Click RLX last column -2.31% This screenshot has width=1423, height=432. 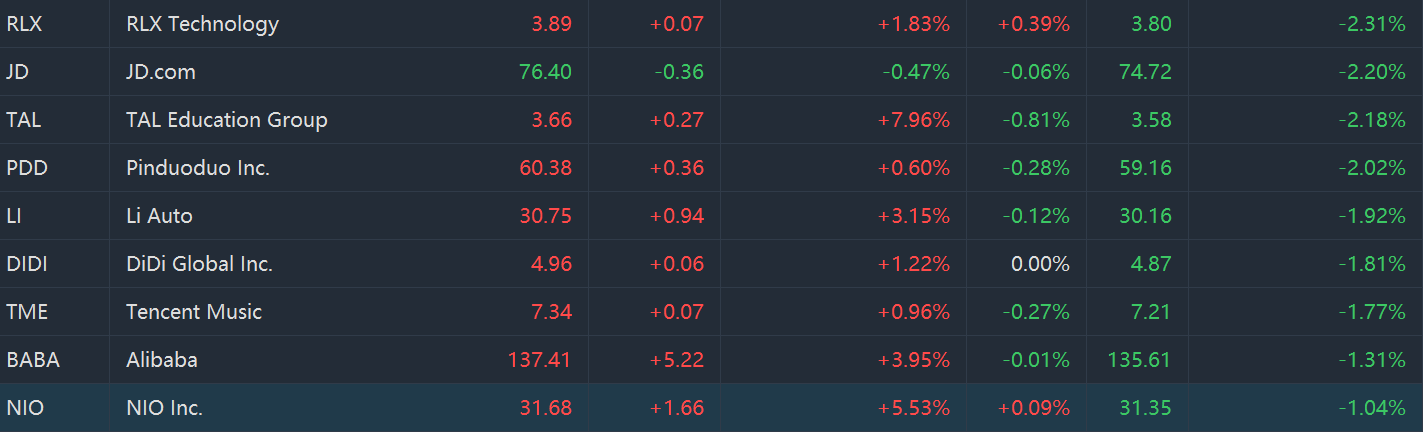click(x=1372, y=24)
